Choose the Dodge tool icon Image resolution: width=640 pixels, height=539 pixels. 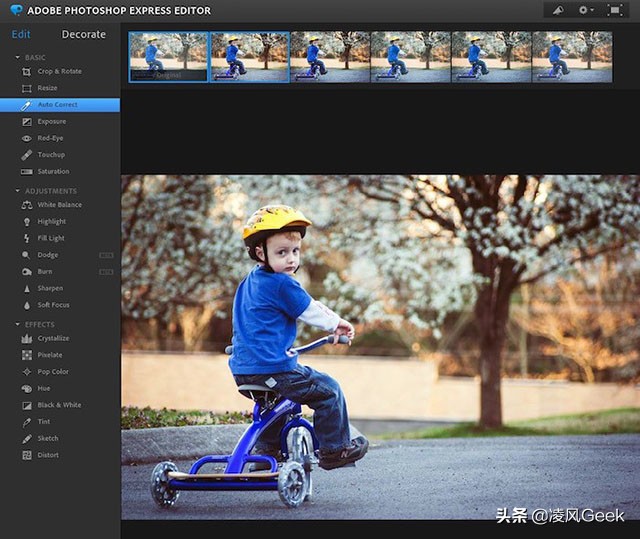(26, 255)
